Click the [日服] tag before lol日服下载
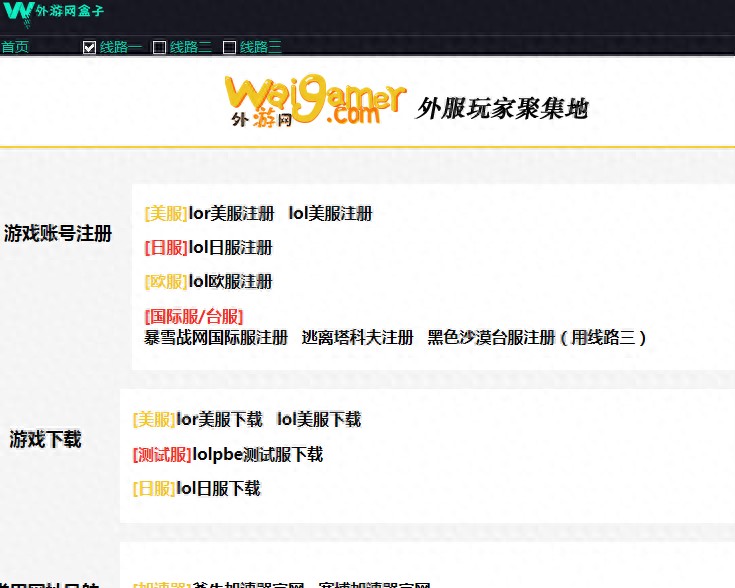The width and height of the screenshot is (735, 588). (x=154, y=489)
